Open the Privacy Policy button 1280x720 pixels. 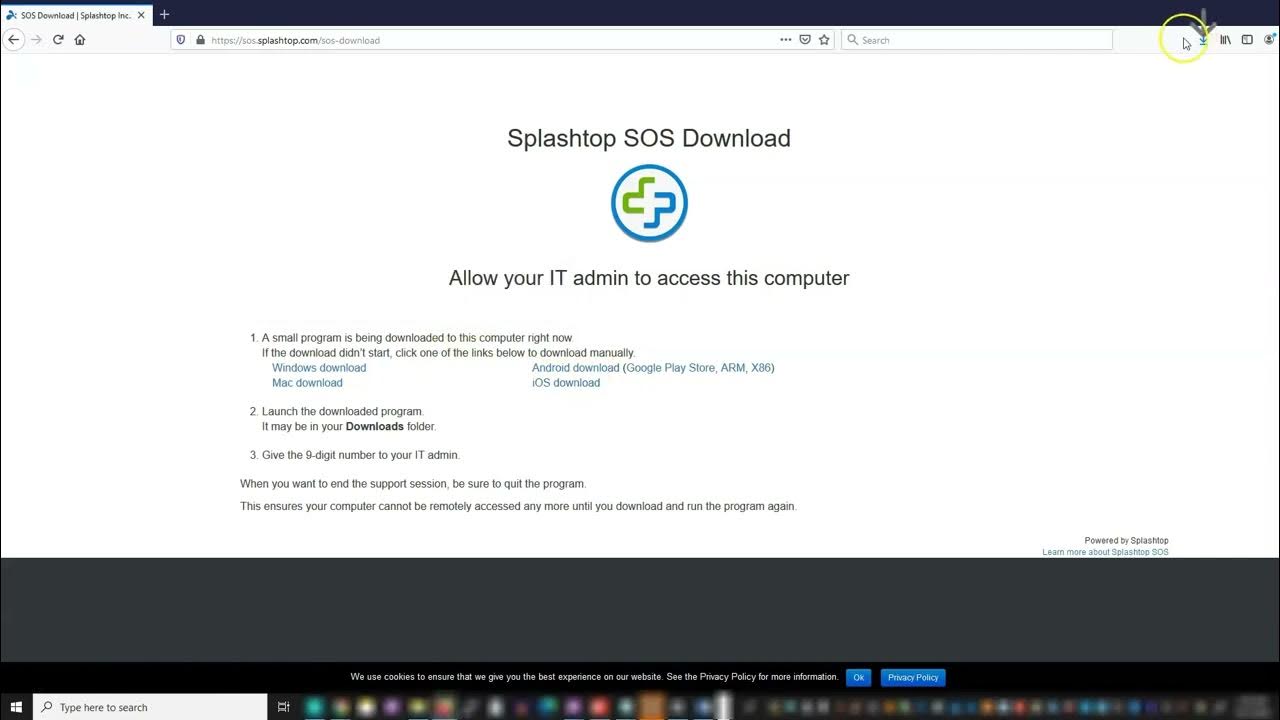point(913,677)
